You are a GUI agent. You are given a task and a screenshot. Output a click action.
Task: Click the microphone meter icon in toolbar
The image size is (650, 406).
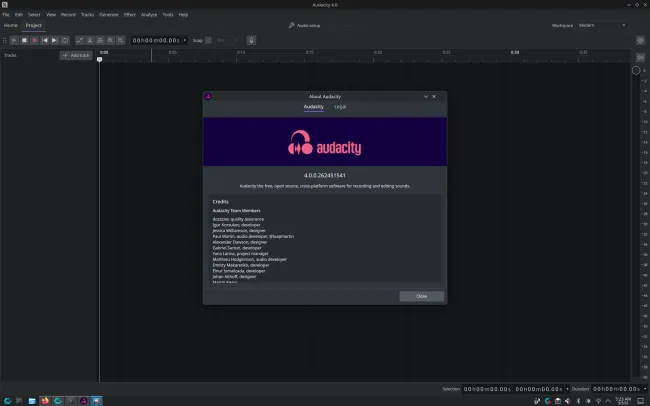(251, 40)
